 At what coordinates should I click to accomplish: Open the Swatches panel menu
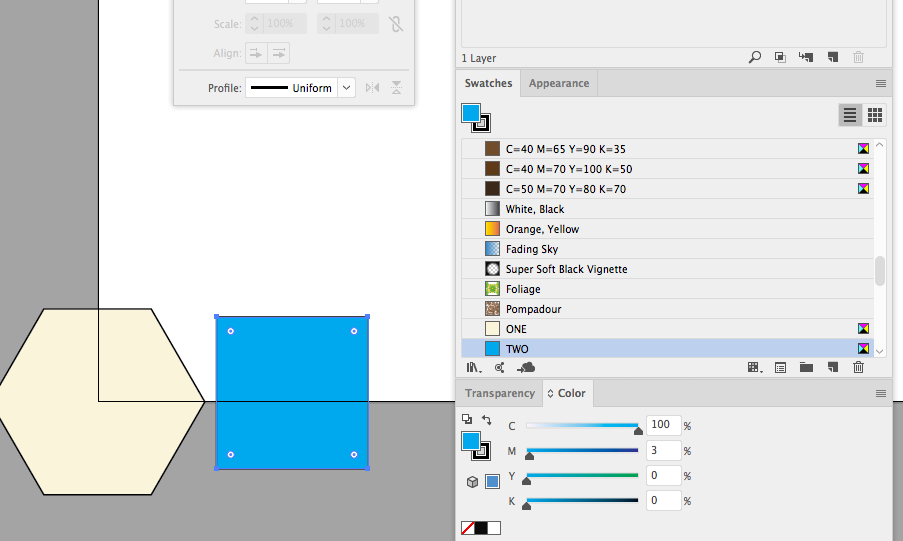click(881, 84)
